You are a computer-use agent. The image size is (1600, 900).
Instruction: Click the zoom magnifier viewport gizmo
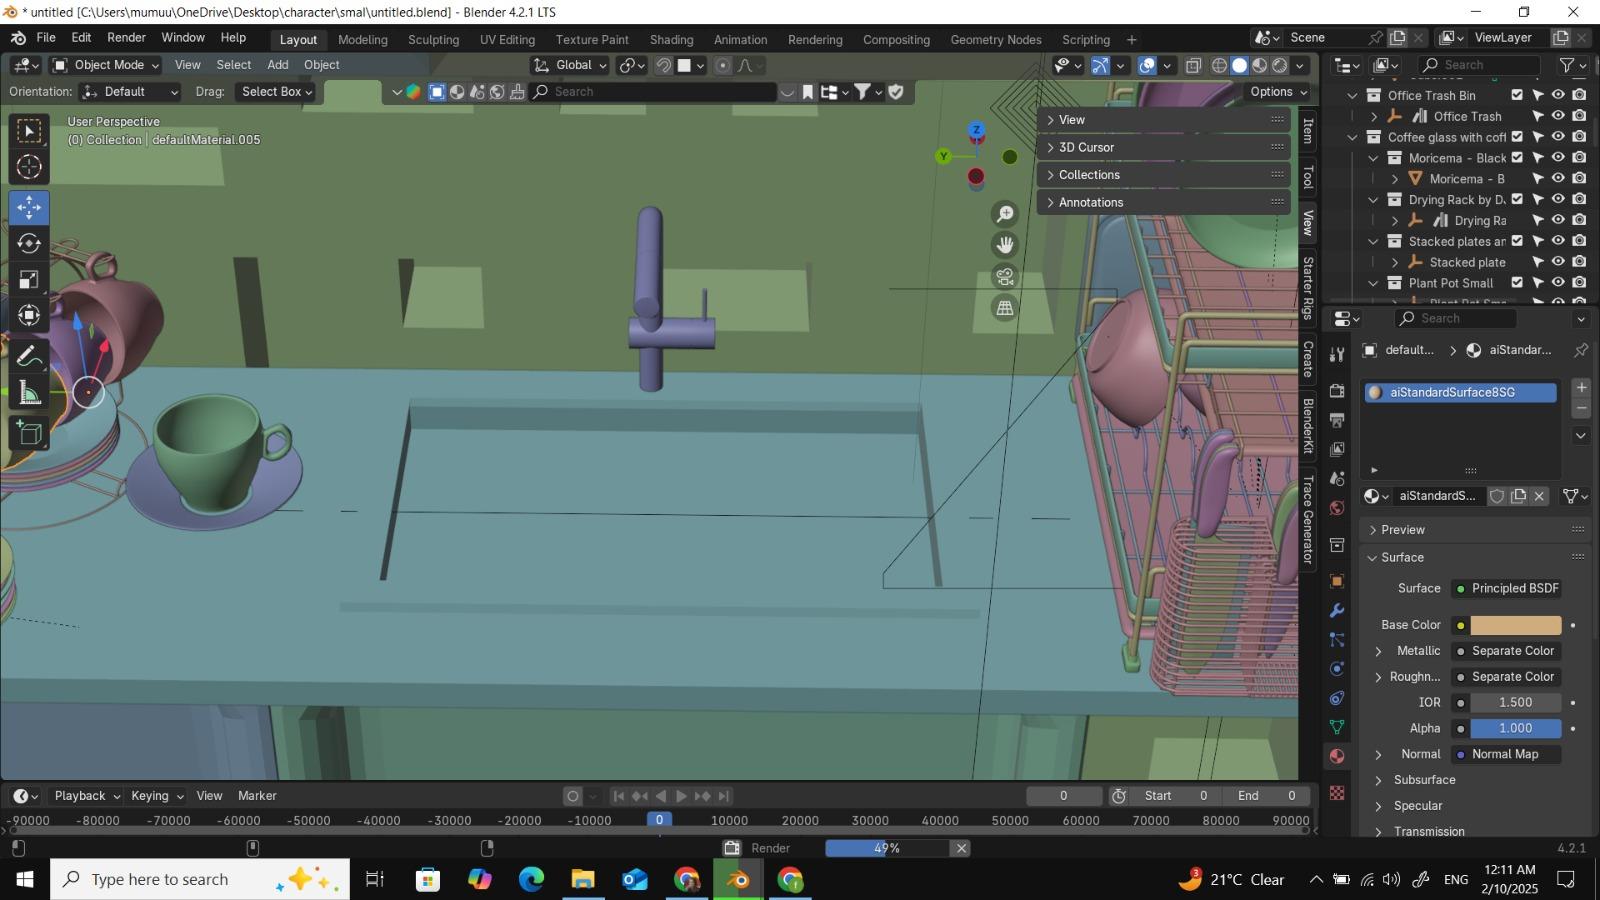[1005, 214]
